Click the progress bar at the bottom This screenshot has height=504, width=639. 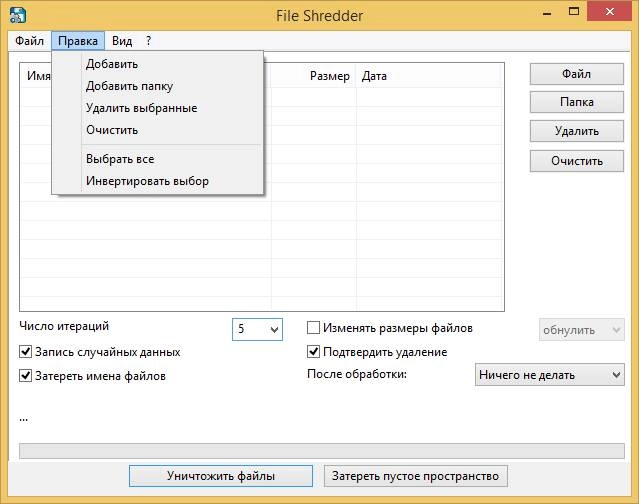coord(322,451)
